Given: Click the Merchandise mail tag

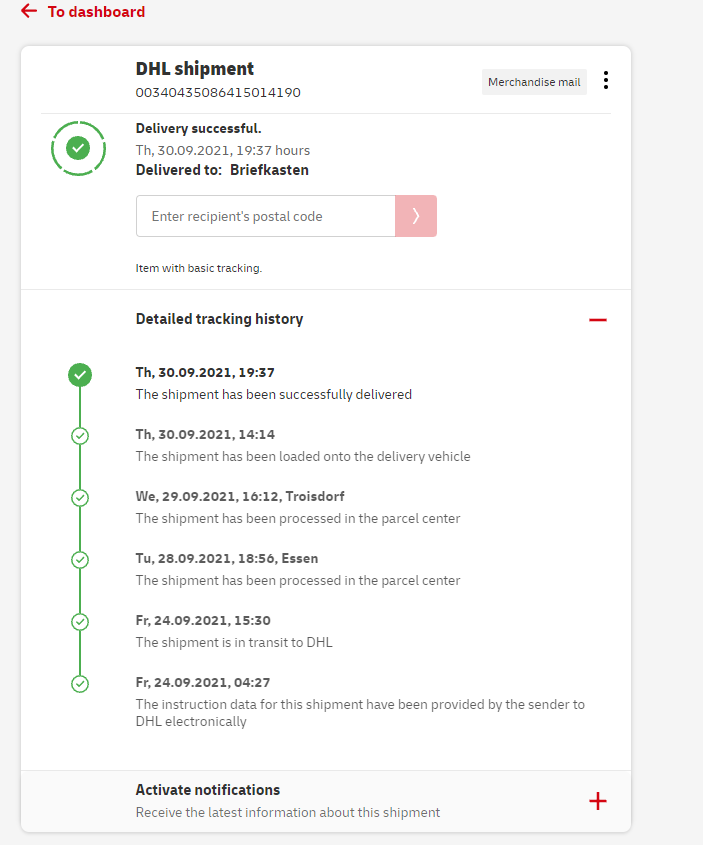Looking at the screenshot, I should coord(534,82).
